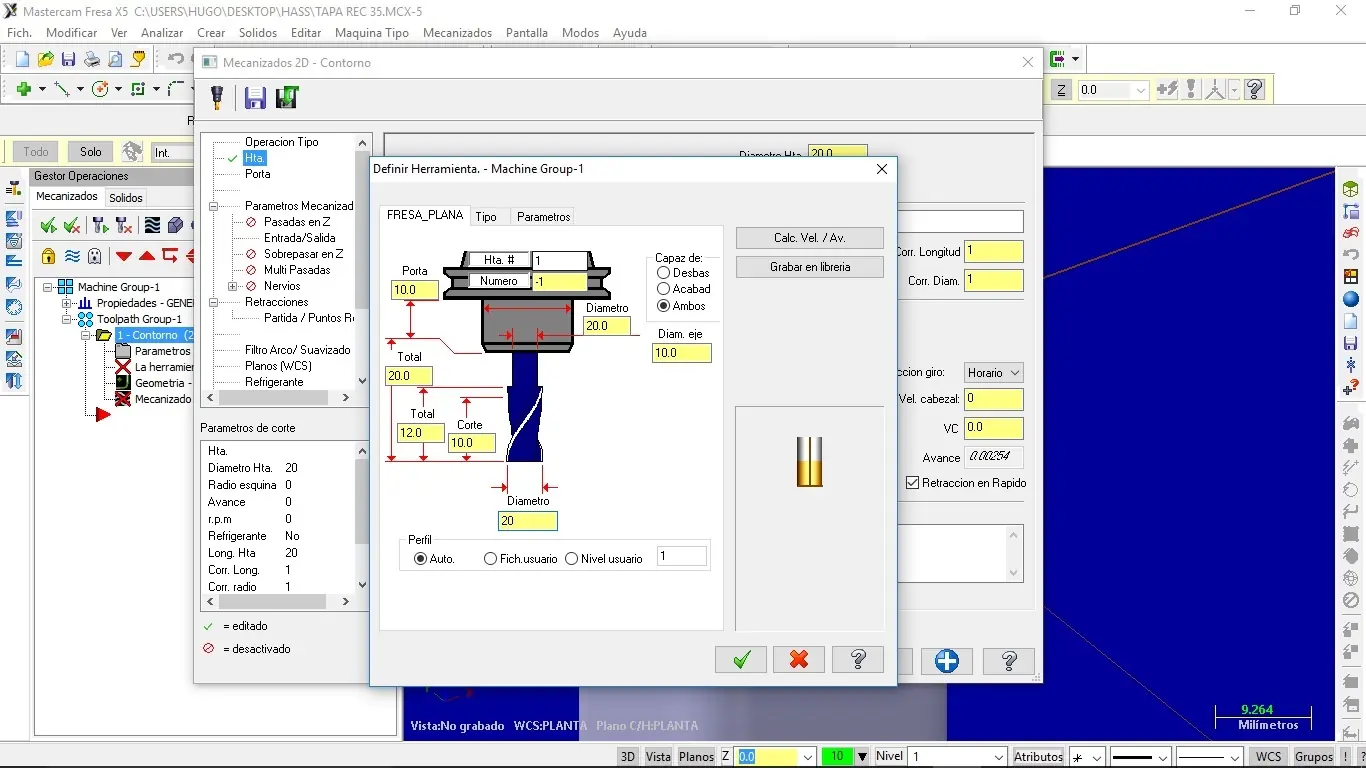Select the Desbas radio button

664,273
